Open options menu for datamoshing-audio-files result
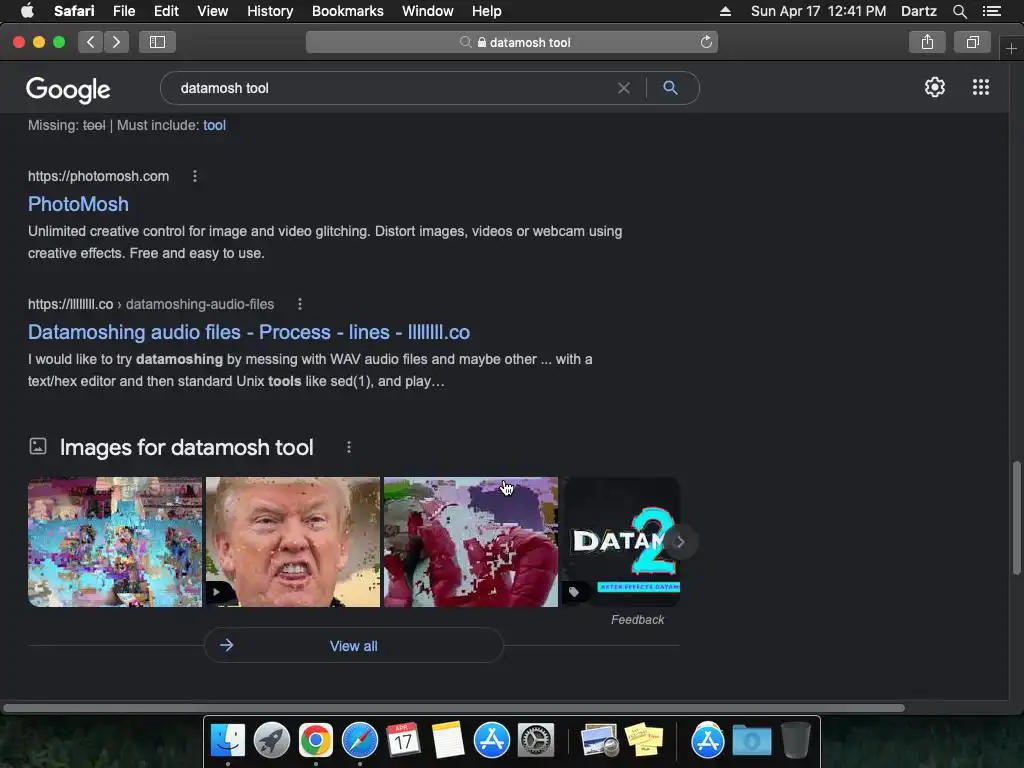This screenshot has width=1024, height=768. point(300,304)
